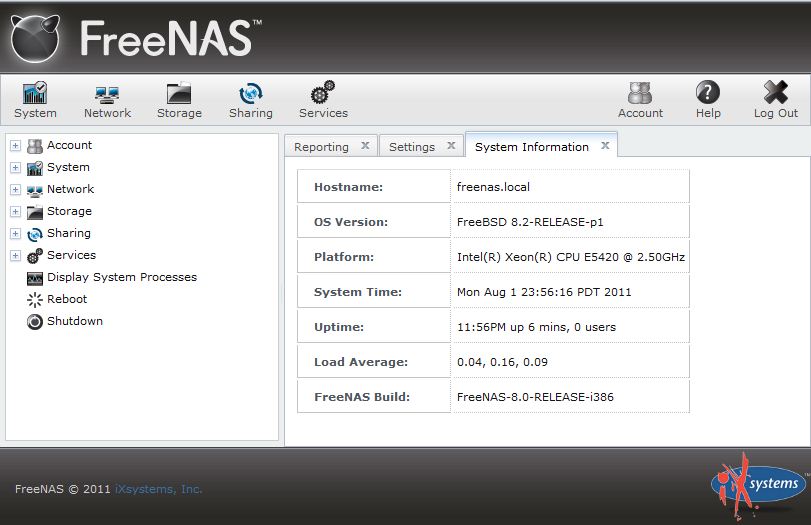Viewport: 811px width, 525px height.
Task: Click the Load Average: label
Action: (361, 362)
